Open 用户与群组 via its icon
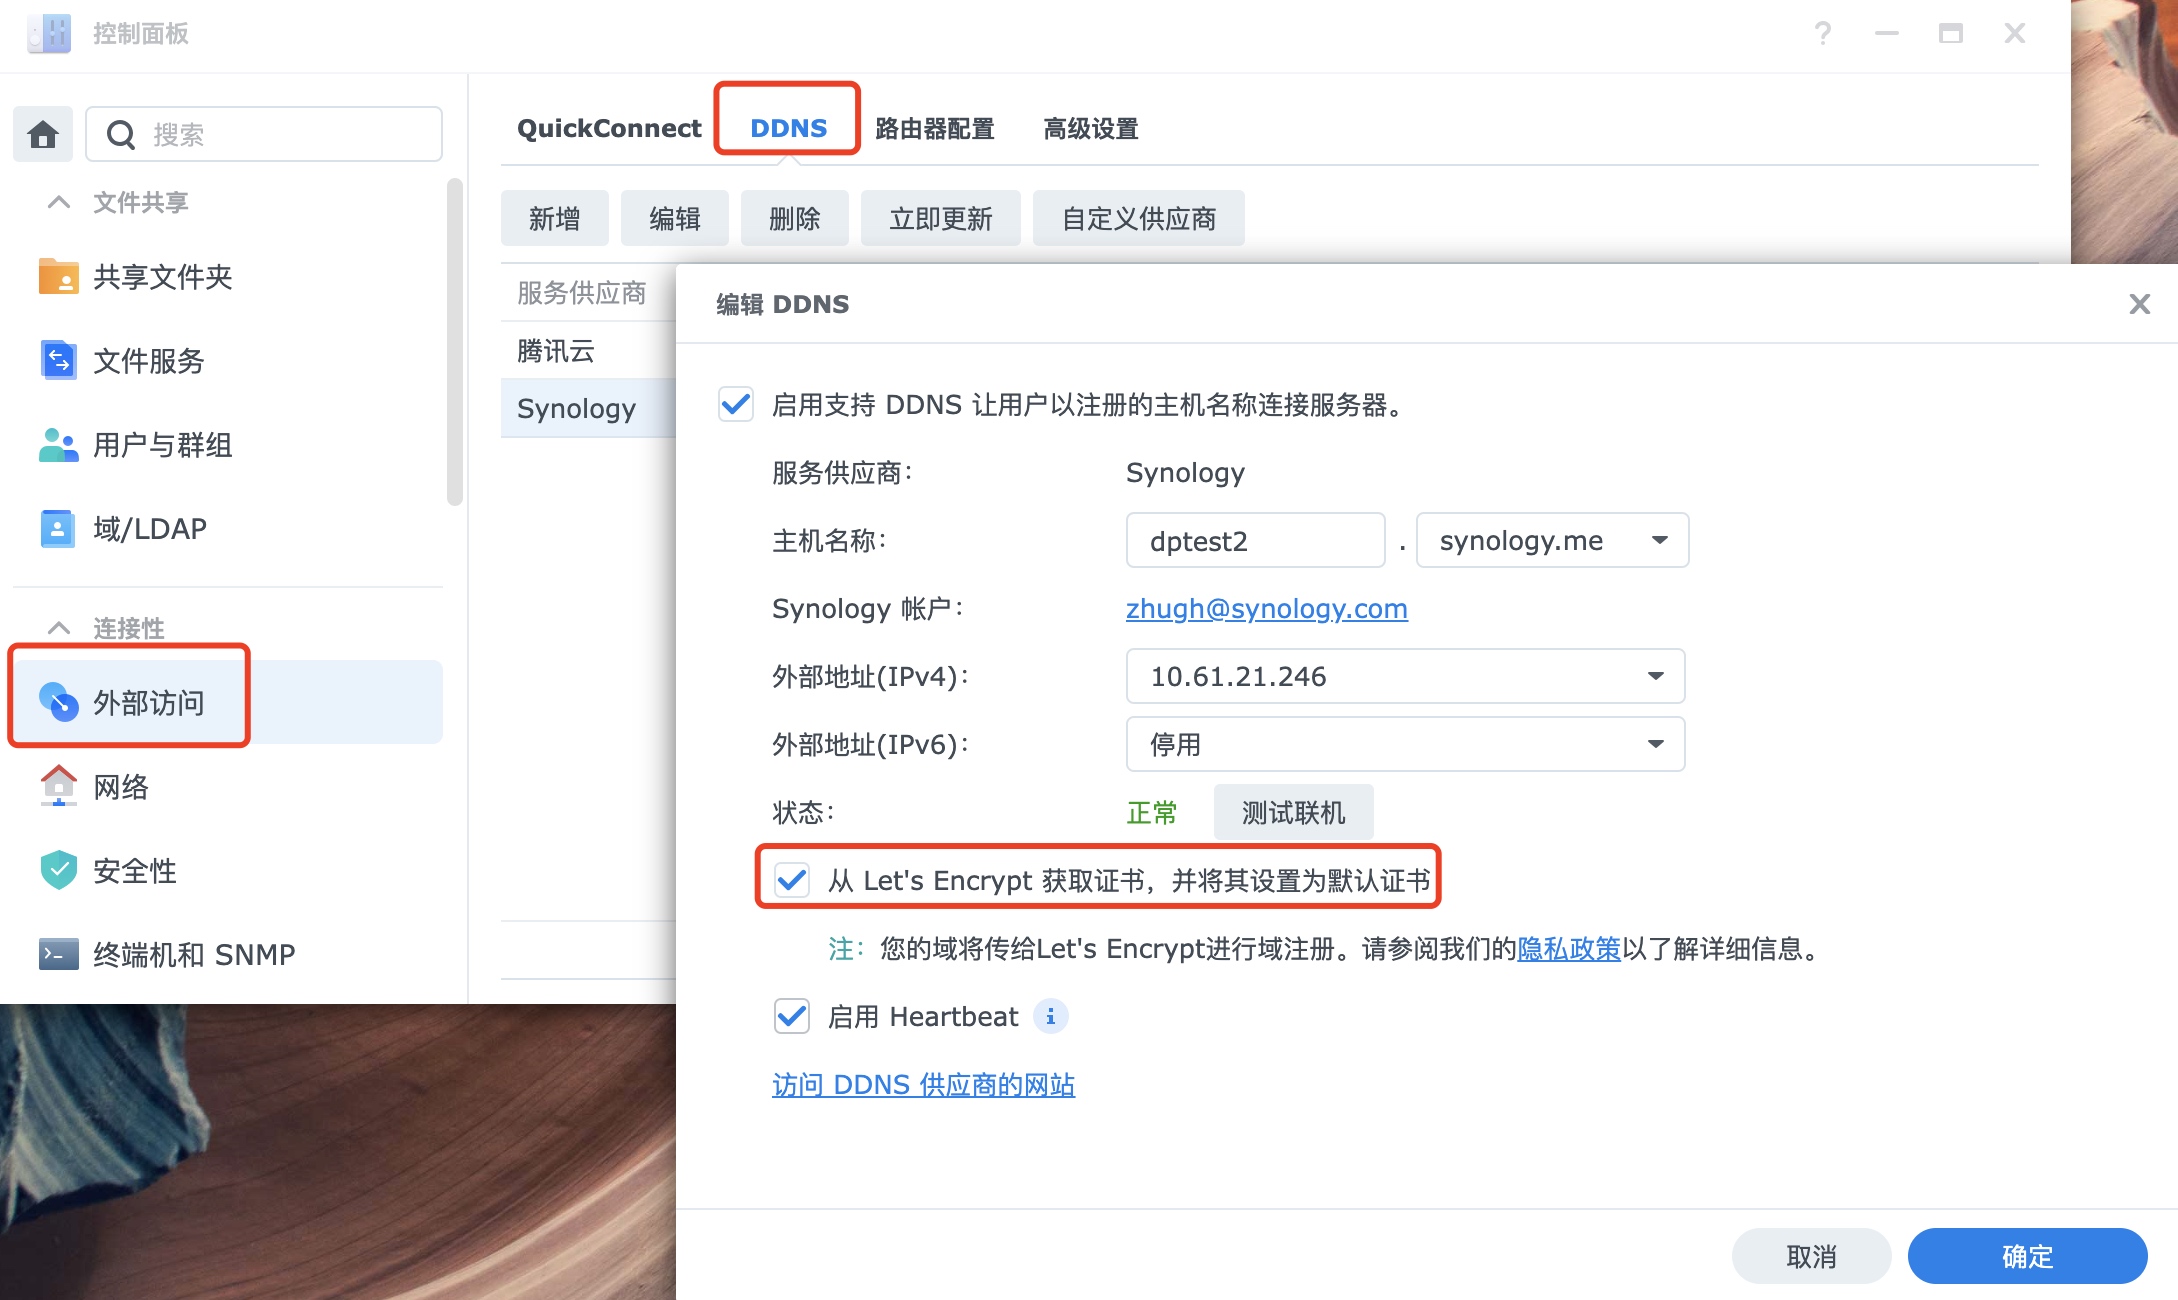2178x1300 pixels. 58,445
